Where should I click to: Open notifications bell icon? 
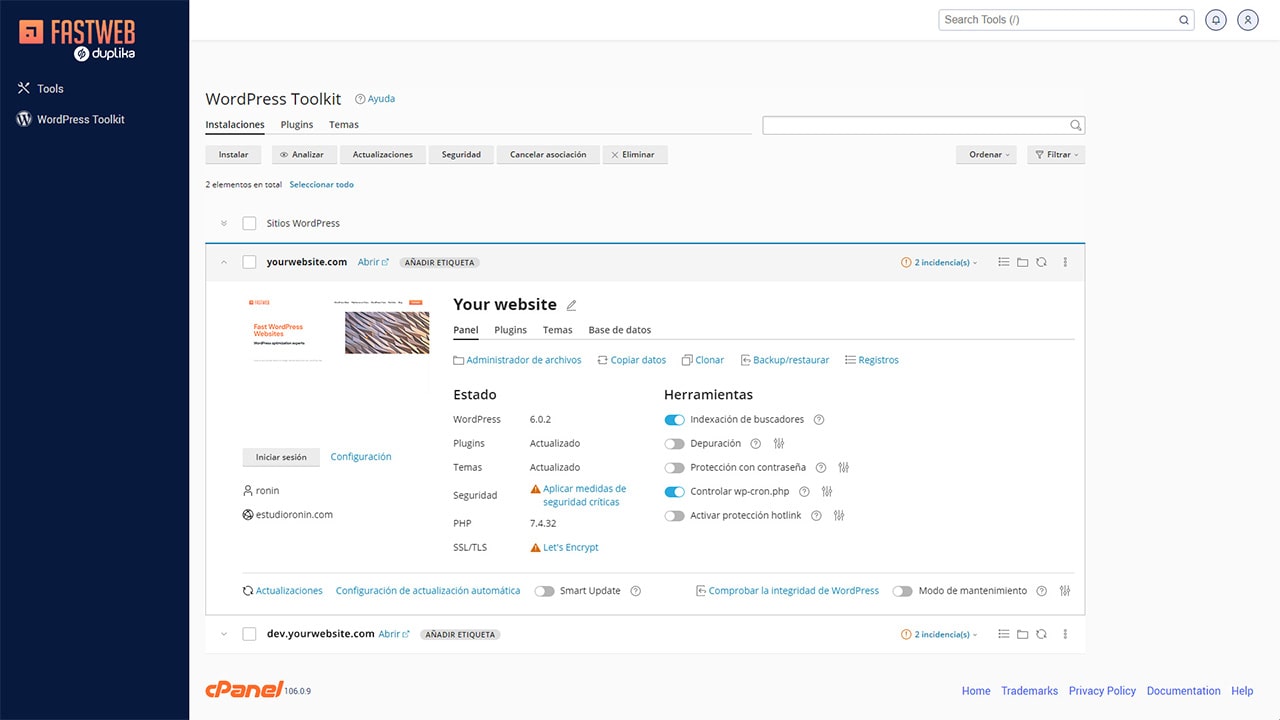click(1216, 19)
